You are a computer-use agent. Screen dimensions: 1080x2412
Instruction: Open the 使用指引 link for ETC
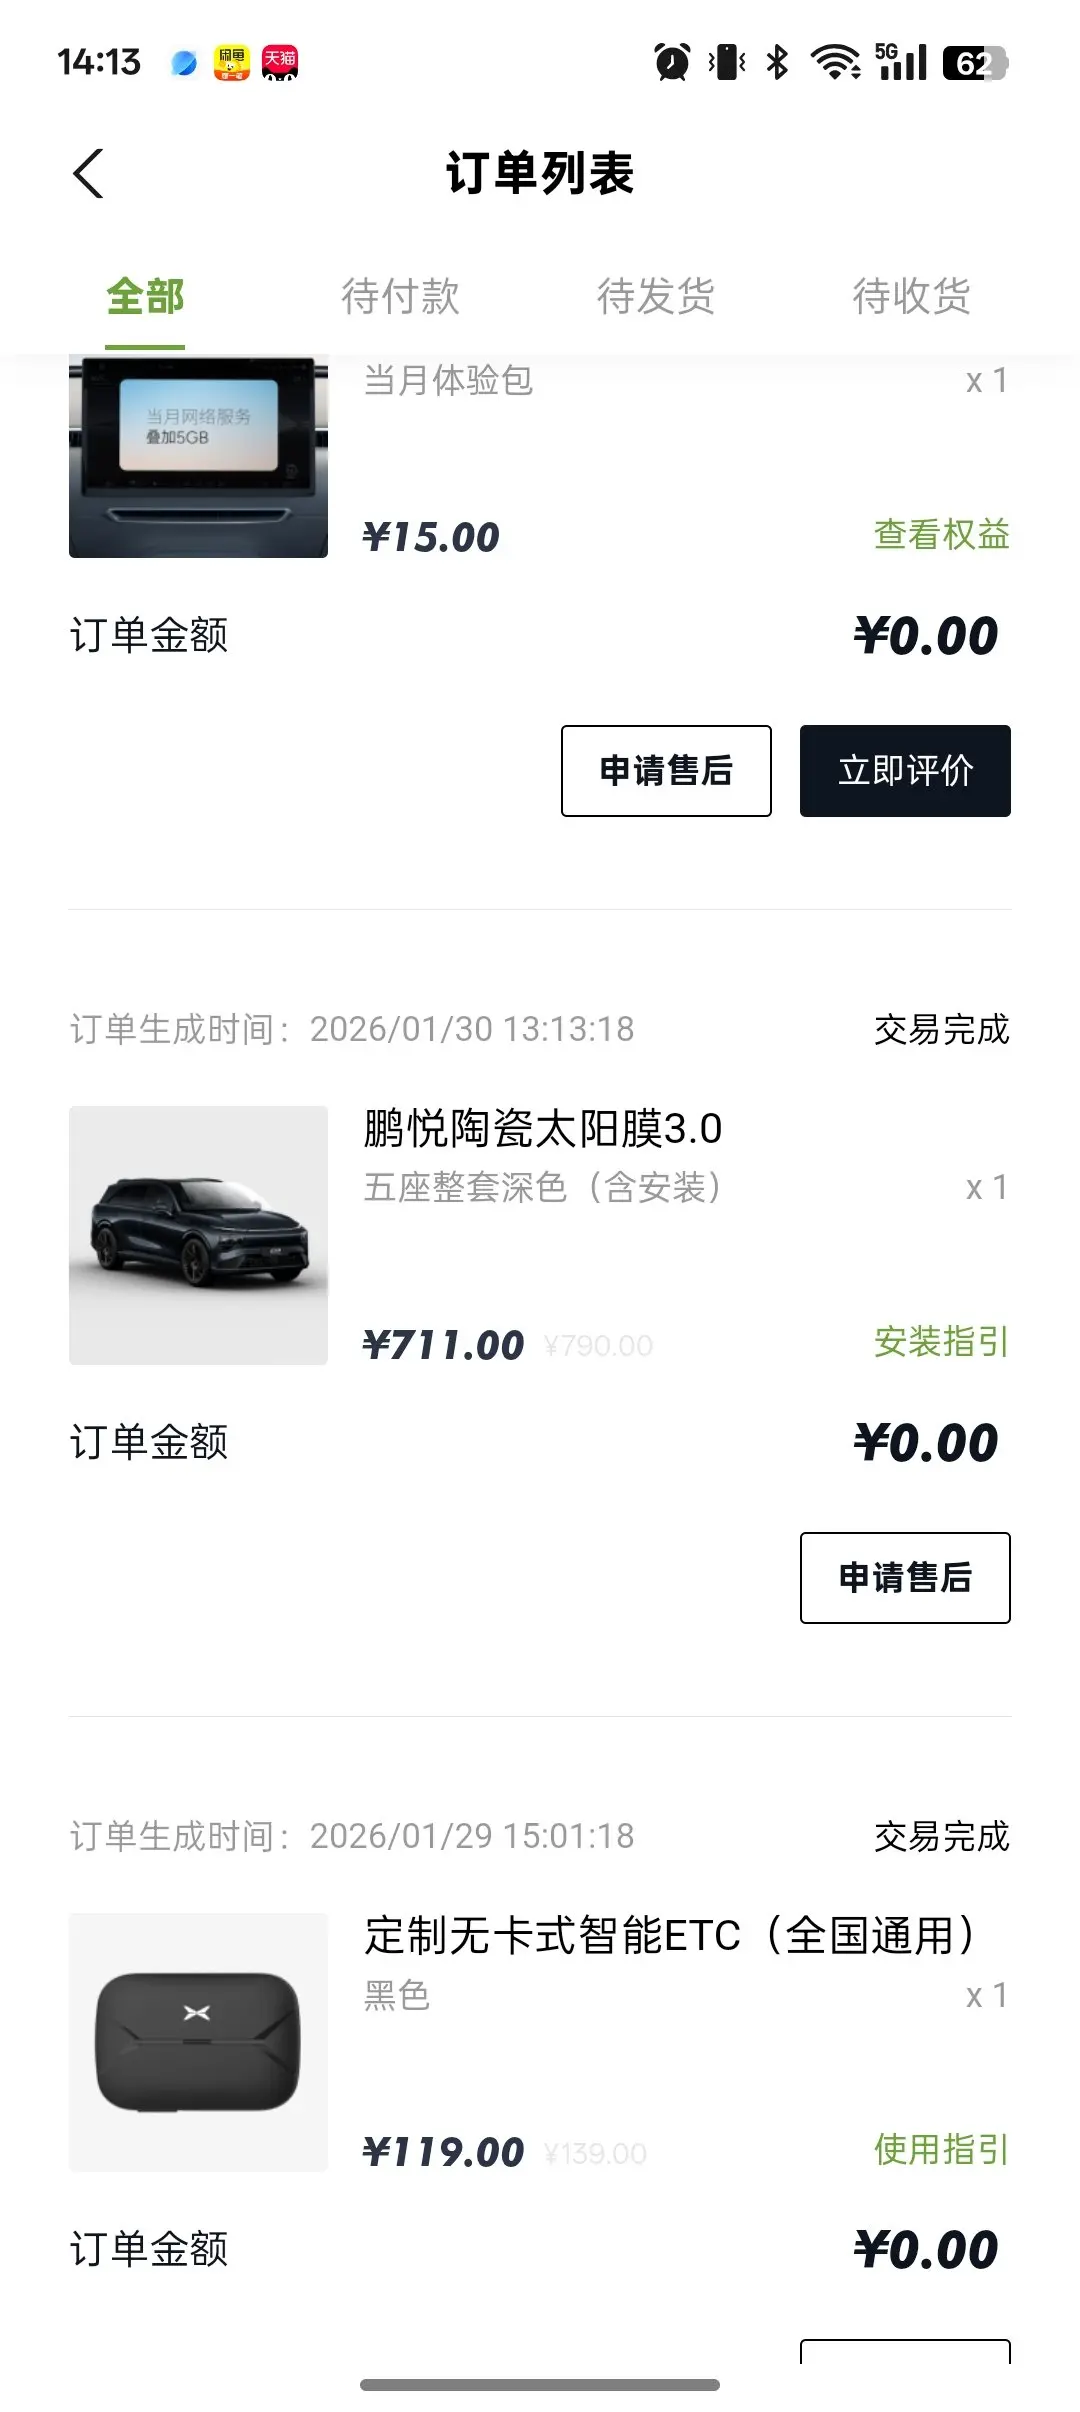(x=941, y=2149)
